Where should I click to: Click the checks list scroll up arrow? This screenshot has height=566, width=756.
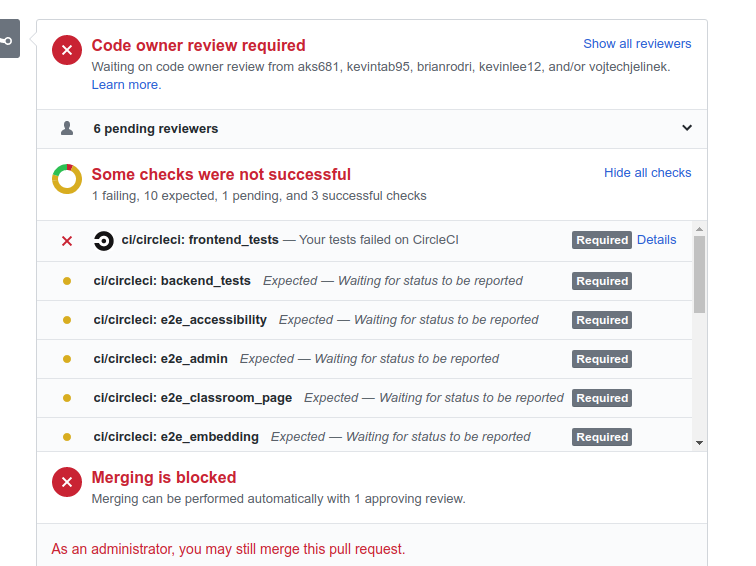(x=699, y=229)
